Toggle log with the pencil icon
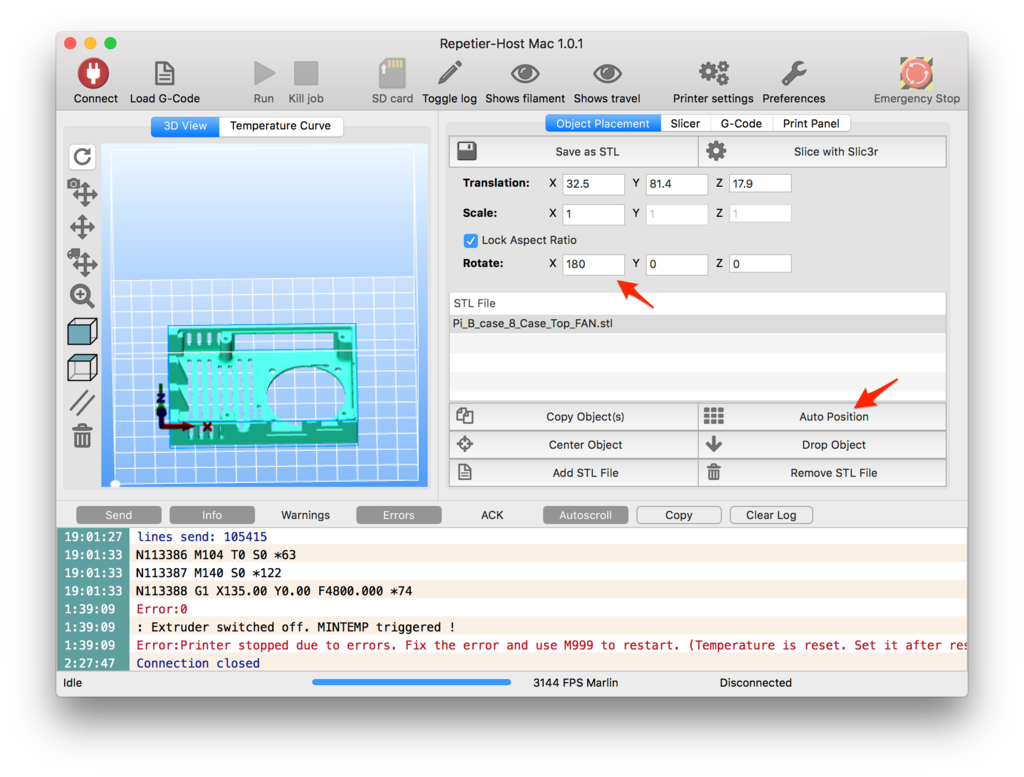1024x777 pixels. (449, 73)
